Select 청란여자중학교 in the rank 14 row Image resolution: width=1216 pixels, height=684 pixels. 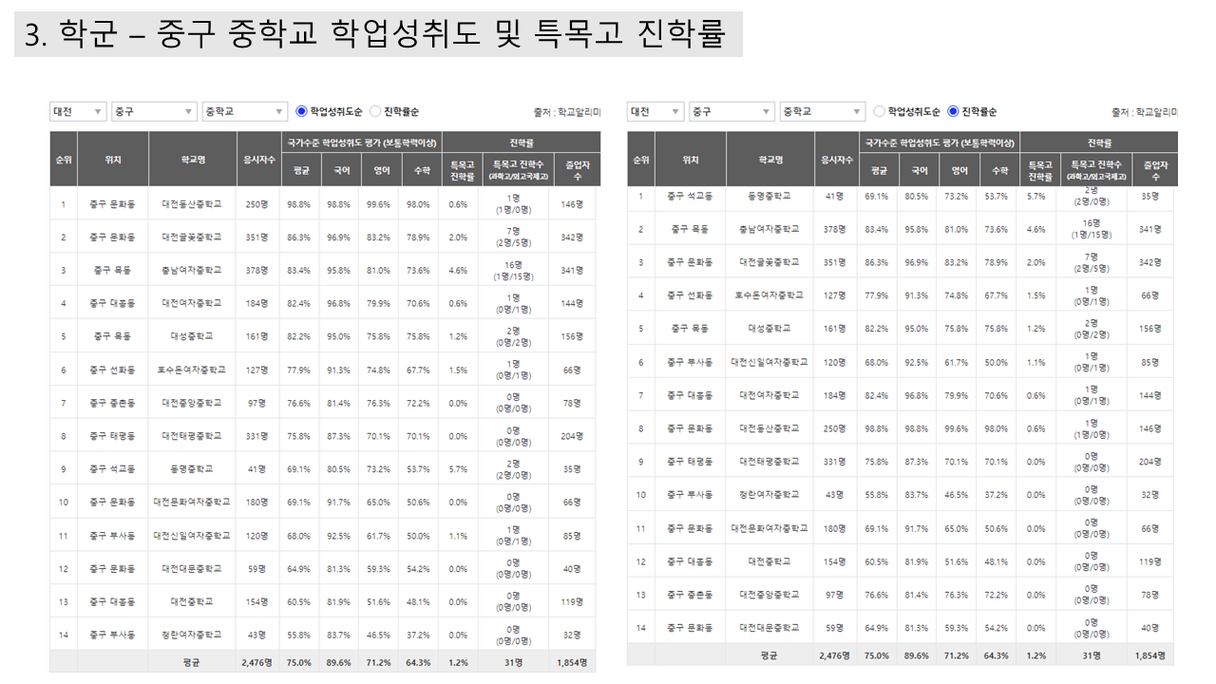point(193,635)
